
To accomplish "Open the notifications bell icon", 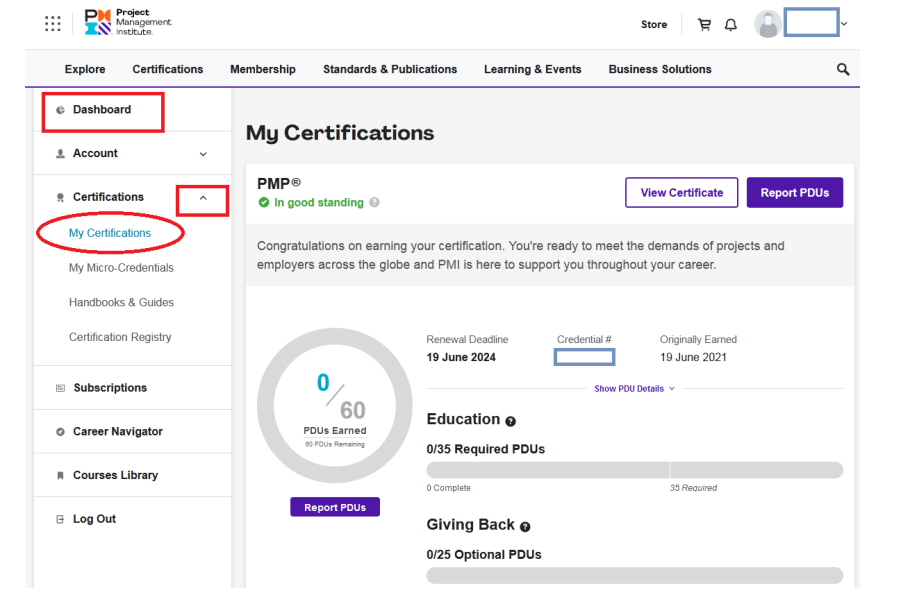I will [x=731, y=25].
